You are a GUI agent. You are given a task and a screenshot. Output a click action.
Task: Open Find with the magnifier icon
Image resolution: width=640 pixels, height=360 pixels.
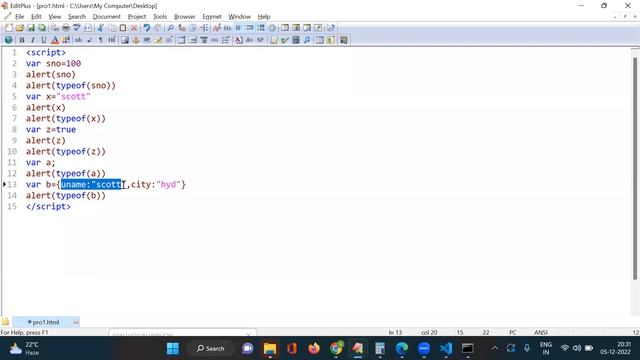tap(171, 28)
